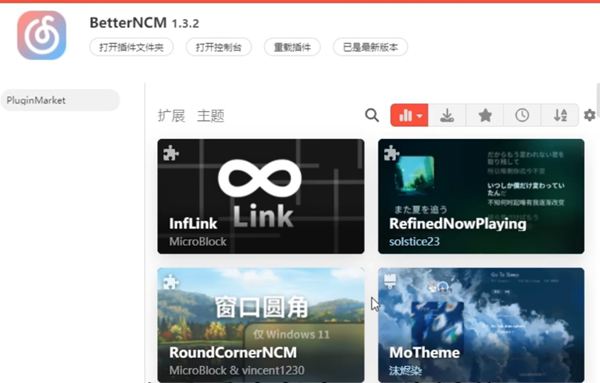Click the brush icon on MoTheme card
The image size is (600, 383).
(390, 281)
